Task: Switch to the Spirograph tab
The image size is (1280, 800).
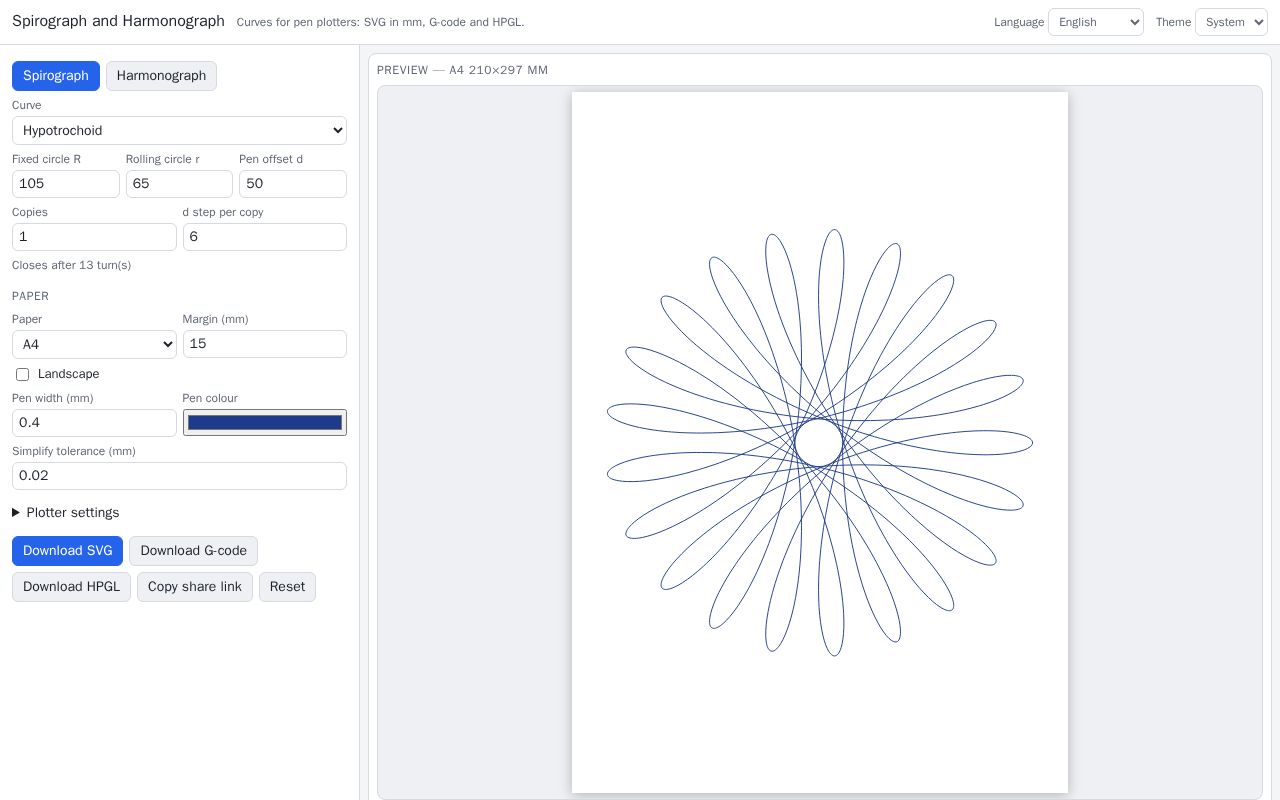Action: tap(56, 76)
